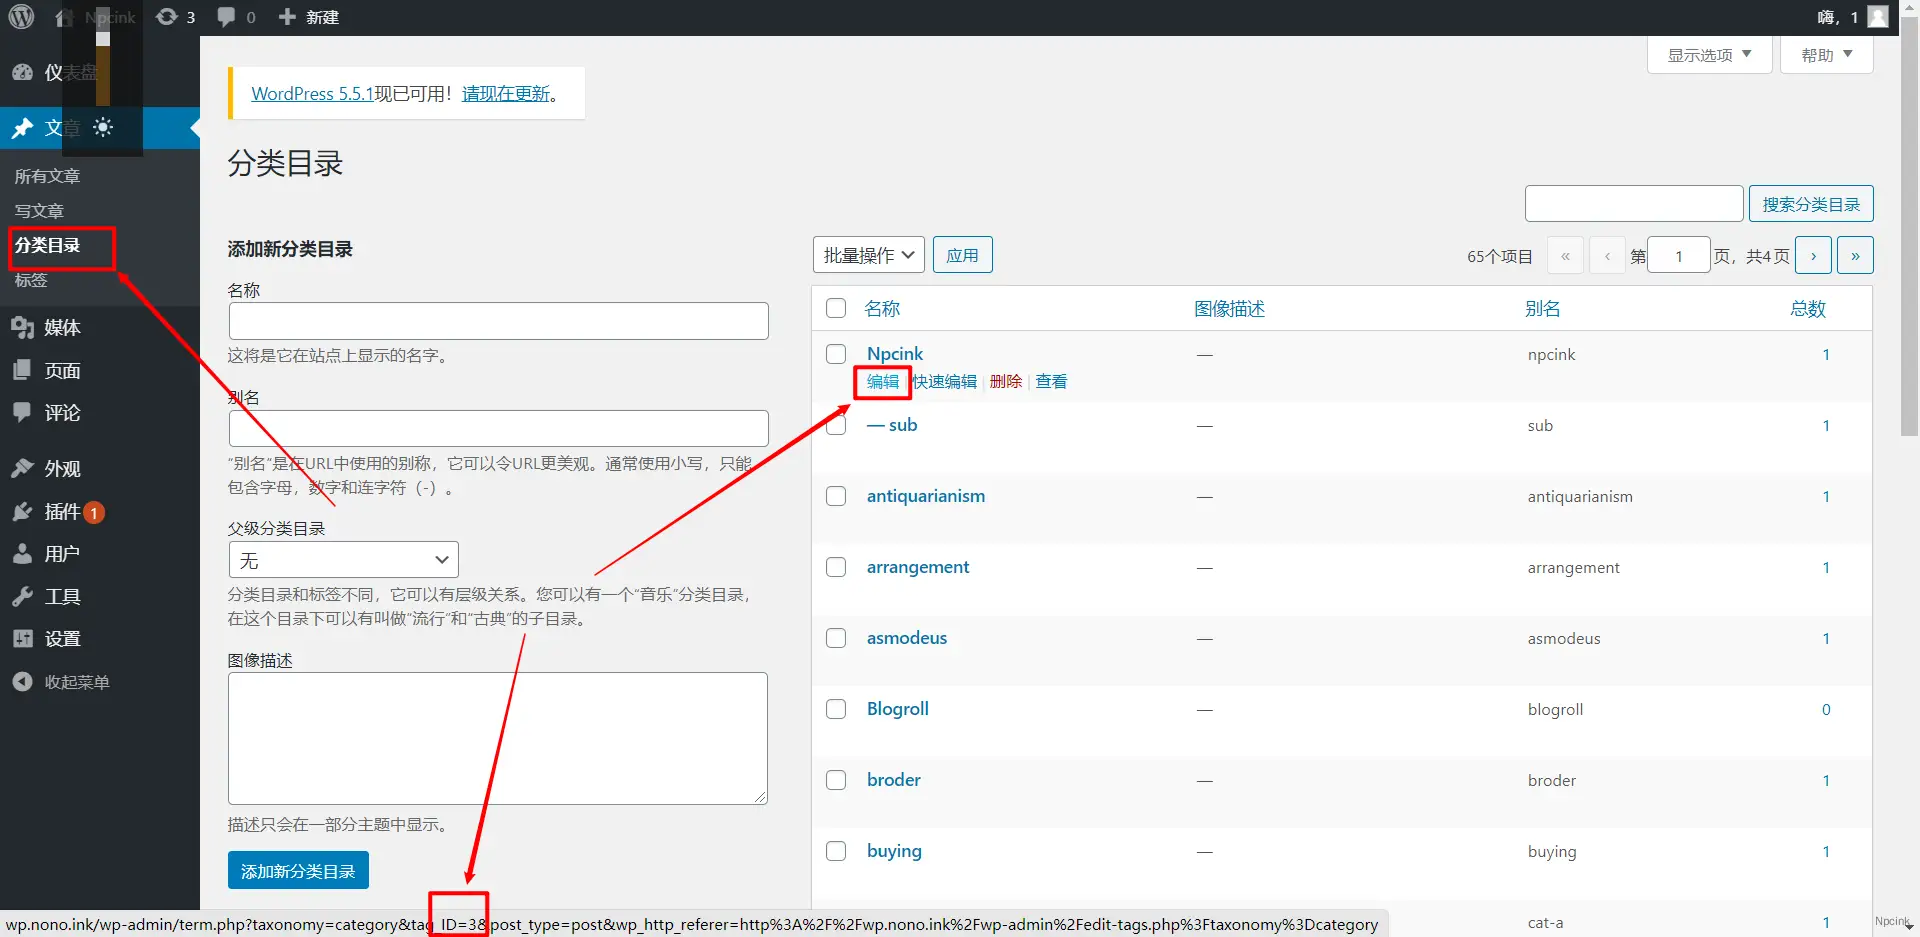Expand the Screen Options (显示选项) panel
This screenshot has width=1920, height=937.
click(1710, 55)
